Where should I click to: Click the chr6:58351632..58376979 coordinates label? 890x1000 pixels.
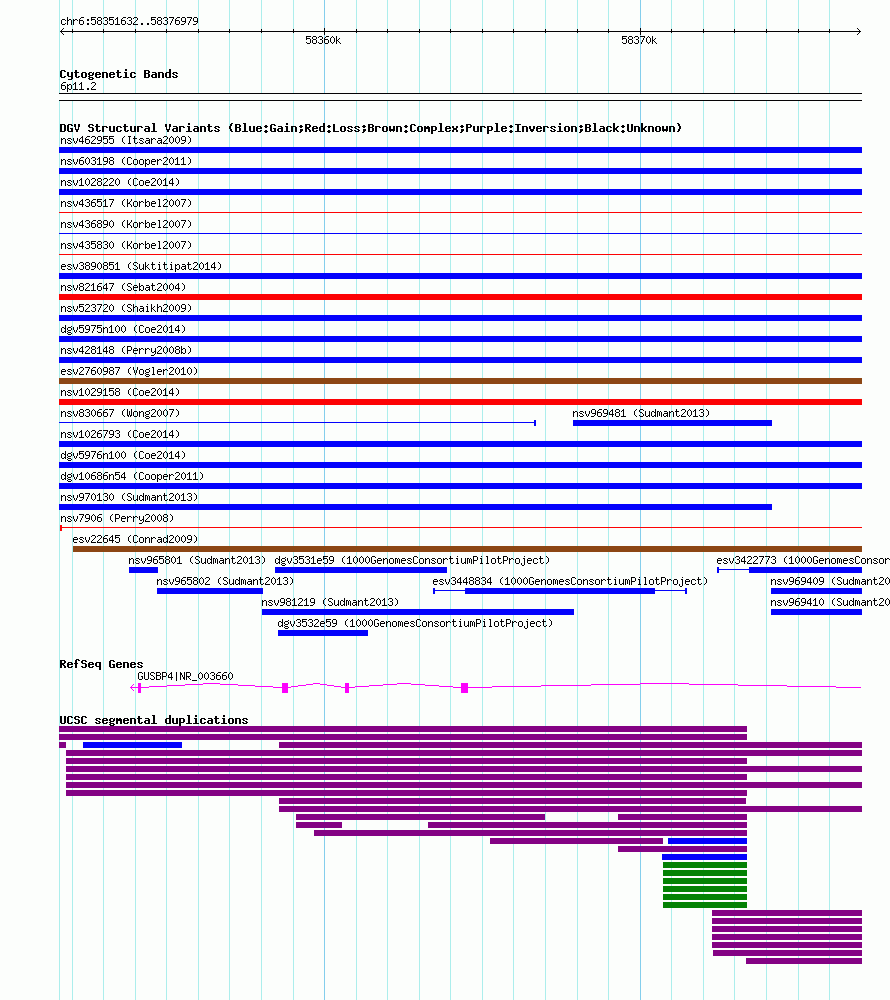129,22
